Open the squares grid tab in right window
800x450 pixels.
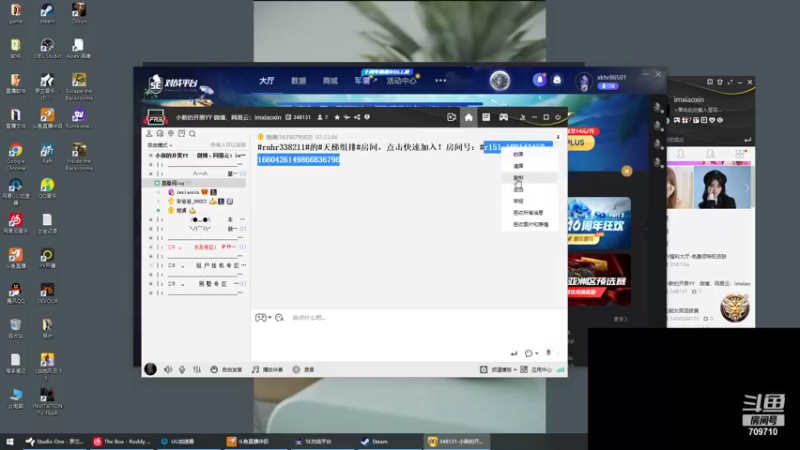pos(740,154)
